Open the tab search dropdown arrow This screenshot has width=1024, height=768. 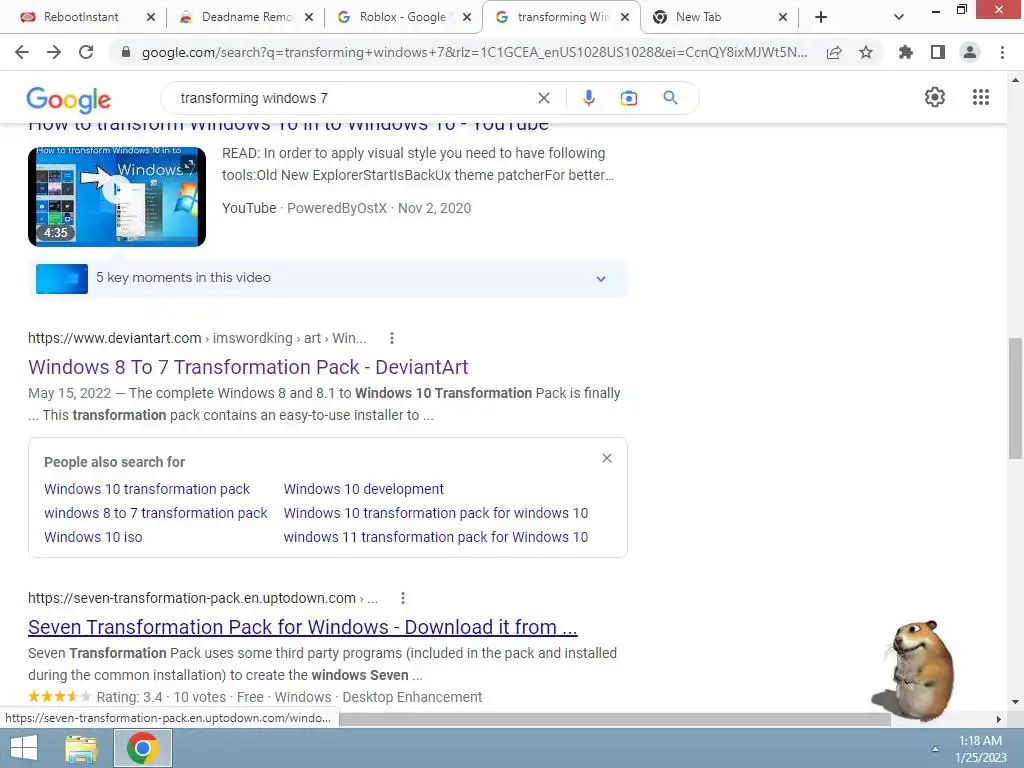pyautogui.click(x=899, y=18)
